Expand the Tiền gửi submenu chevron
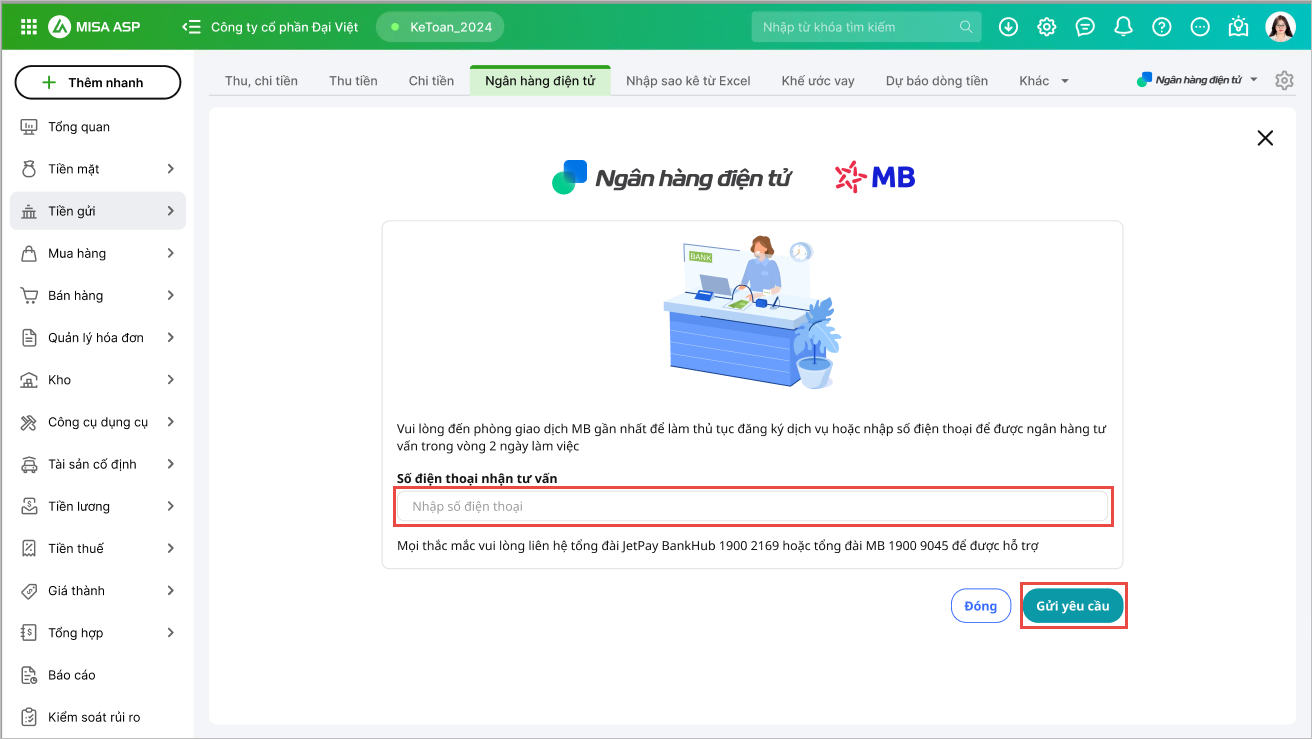The width and height of the screenshot is (1312, 739). click(171, 211)
